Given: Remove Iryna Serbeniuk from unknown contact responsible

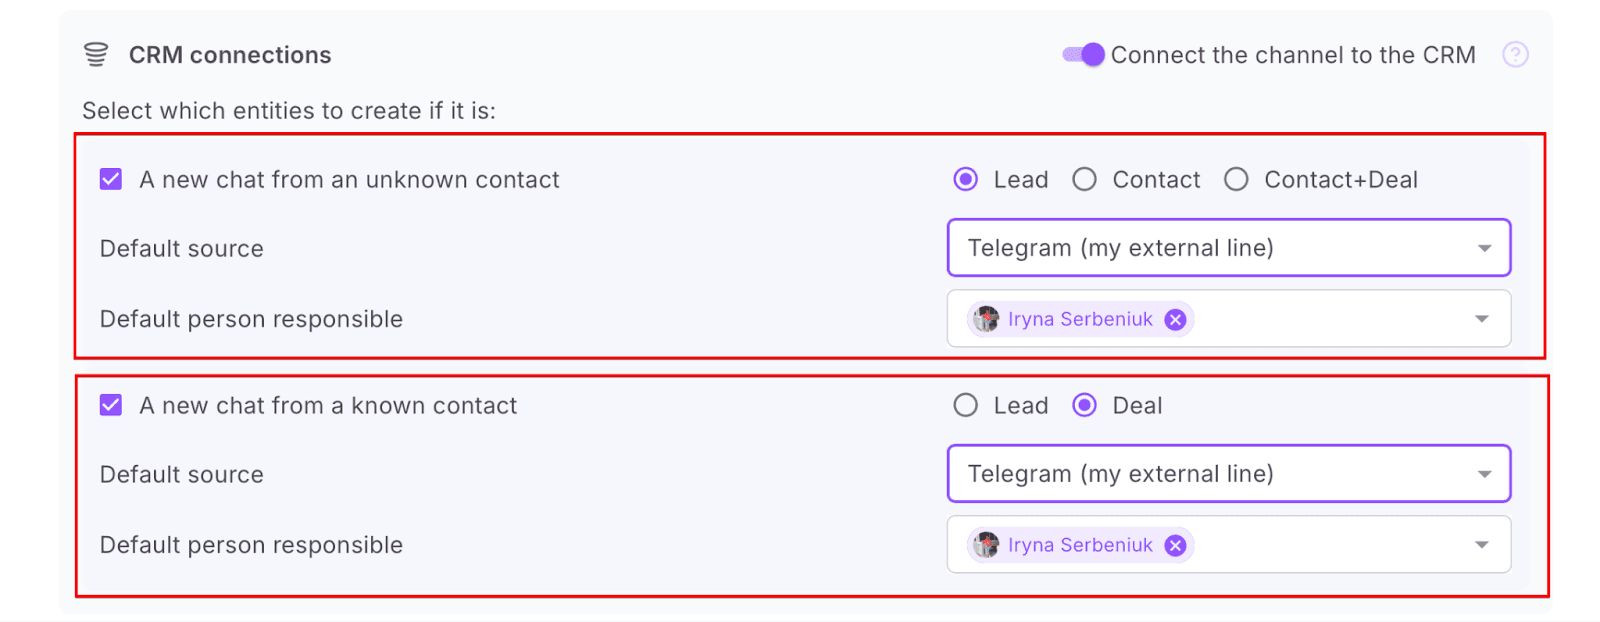Looking at the screenshot, I should 1176,320.
